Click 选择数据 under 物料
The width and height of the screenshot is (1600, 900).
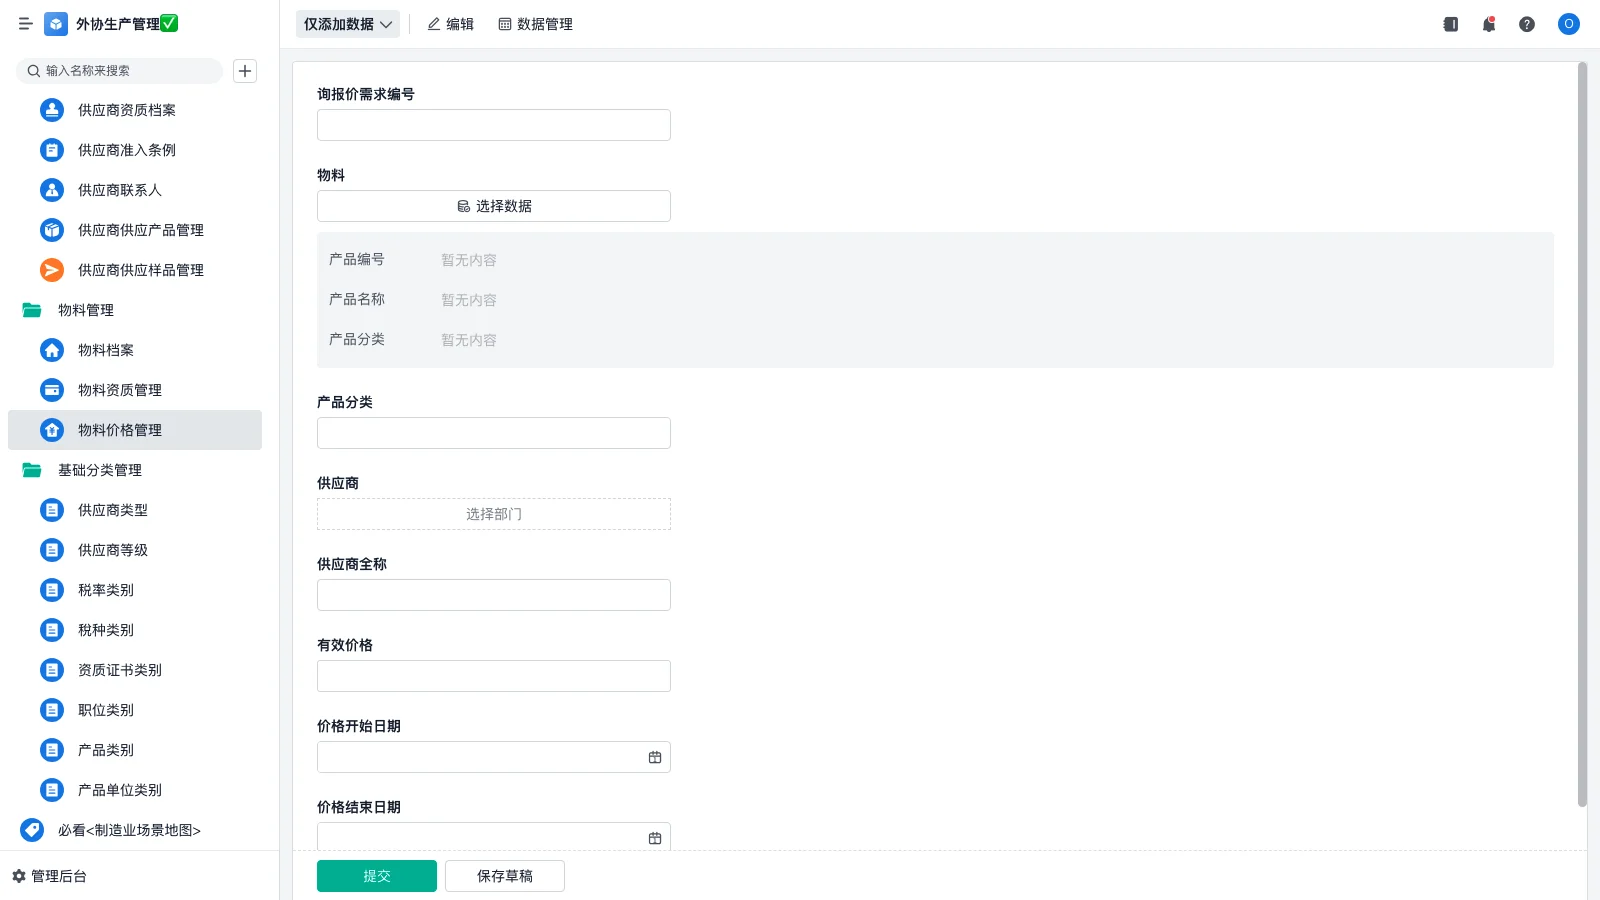(494, 206)
